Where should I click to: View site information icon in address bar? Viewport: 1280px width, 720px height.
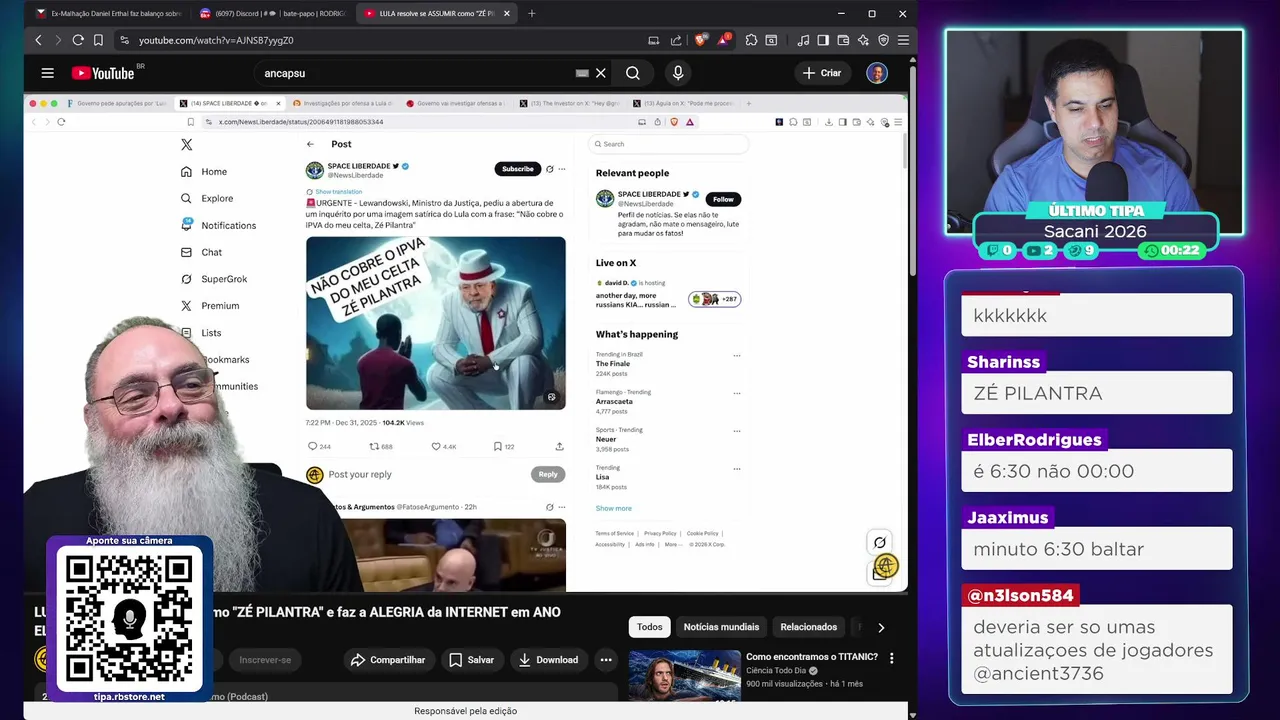124,40
